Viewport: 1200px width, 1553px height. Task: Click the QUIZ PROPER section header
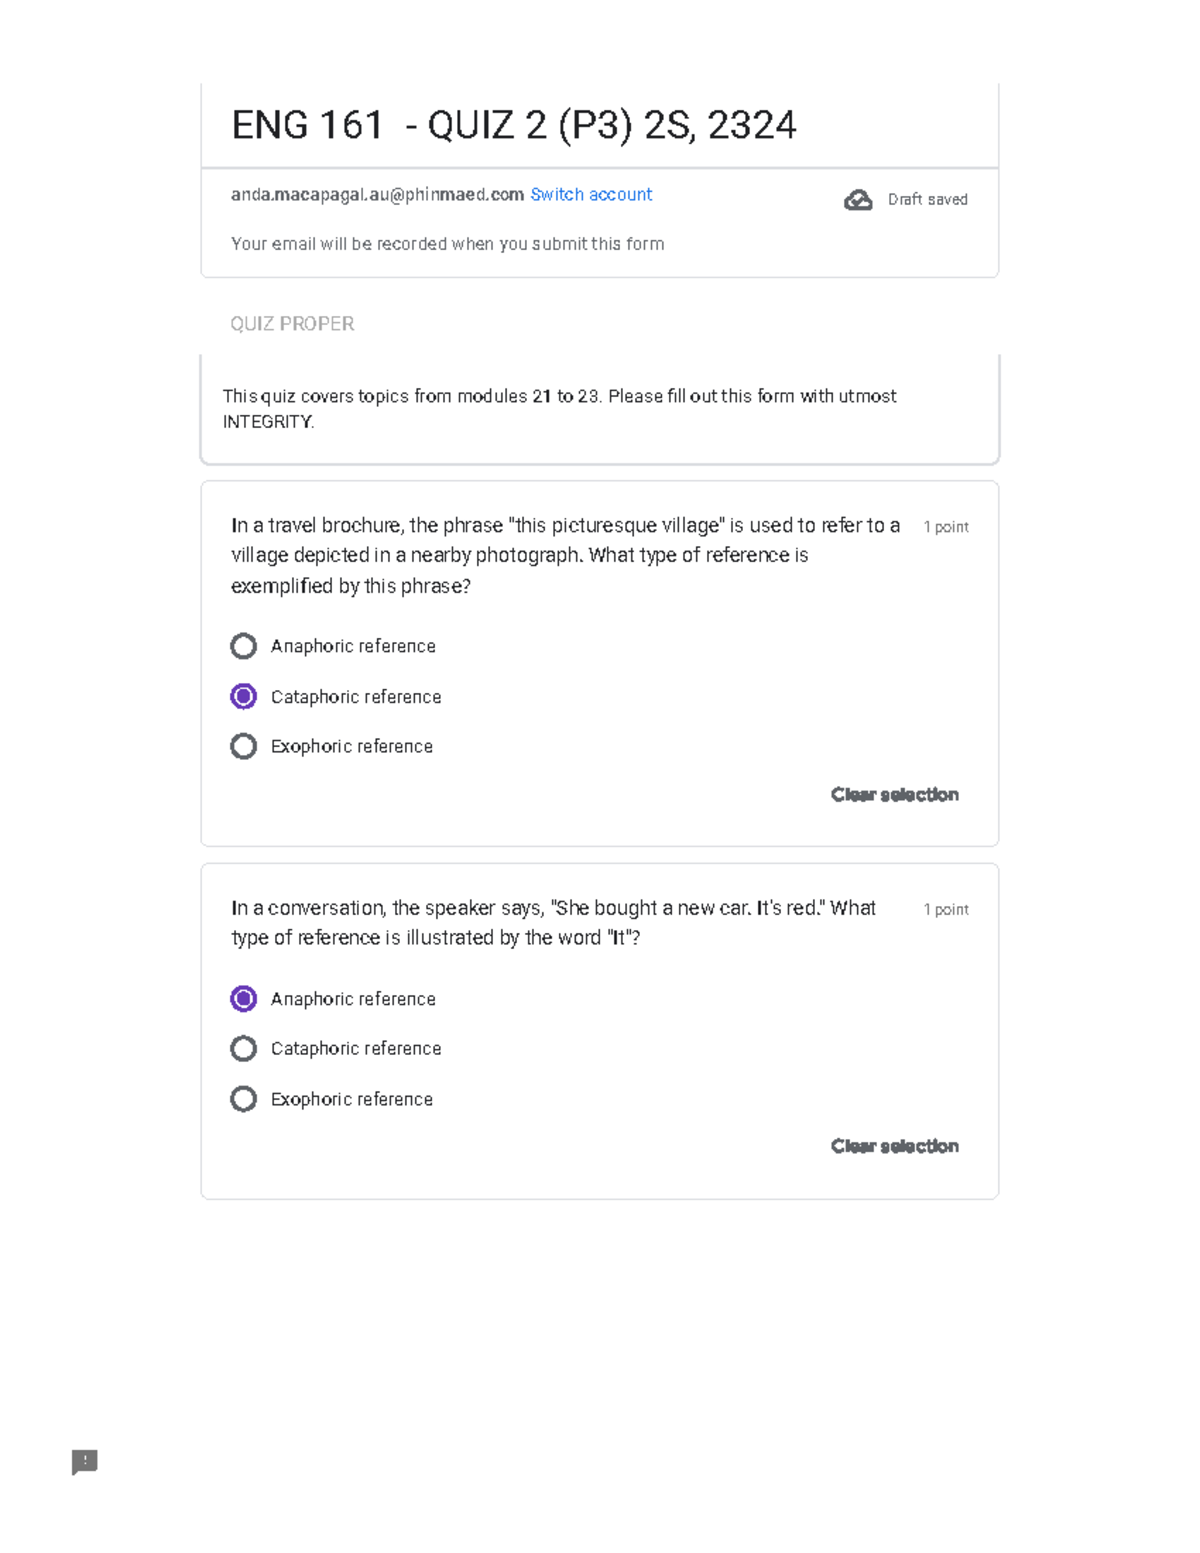click(292, 324)
